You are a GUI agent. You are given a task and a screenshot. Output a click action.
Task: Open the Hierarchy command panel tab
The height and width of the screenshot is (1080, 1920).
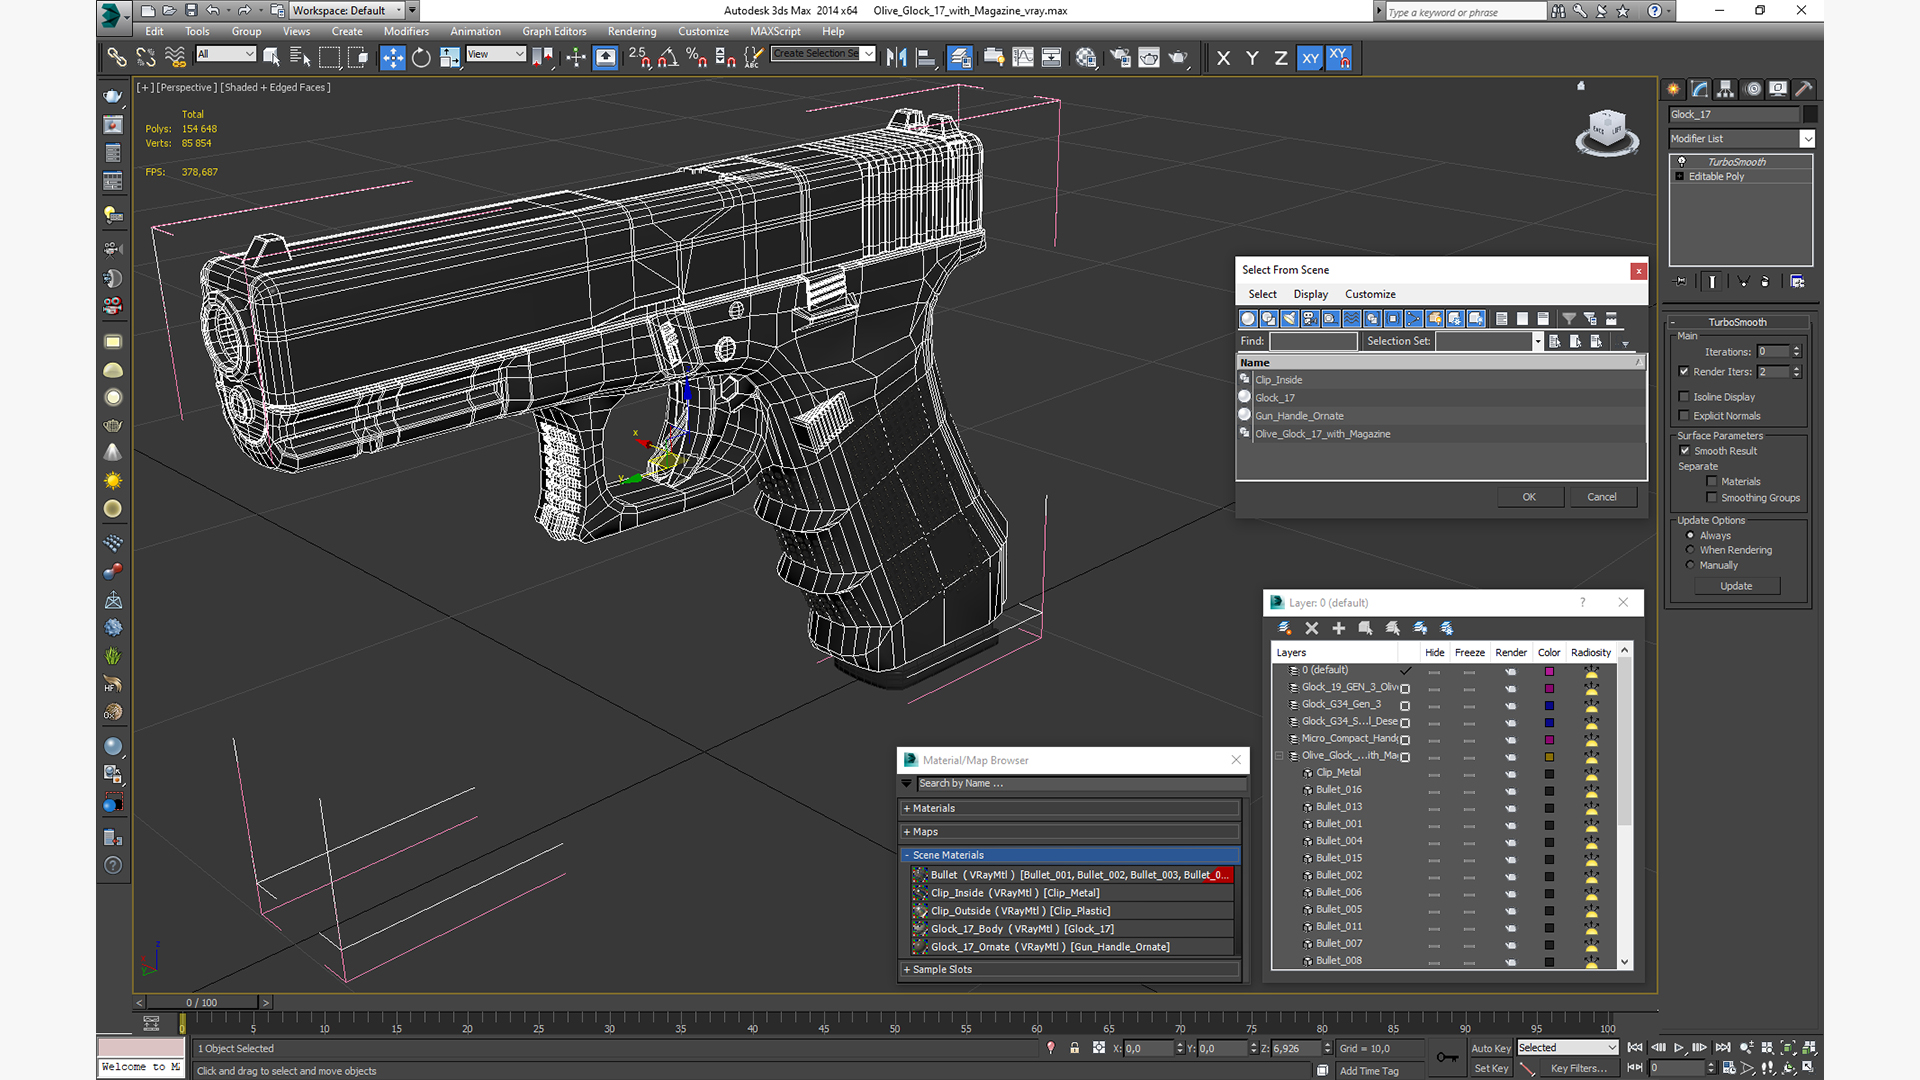point(1726,89)
